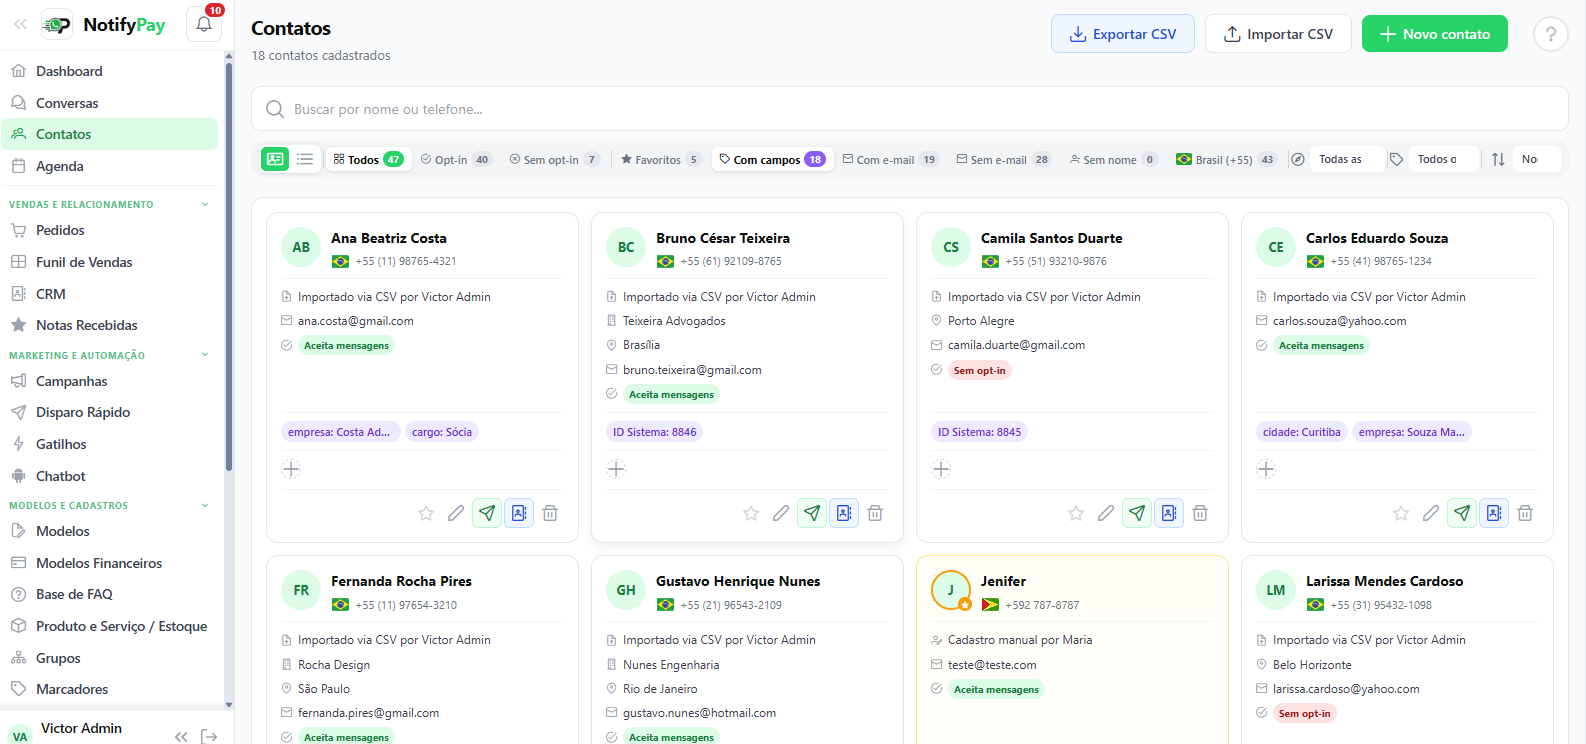Delete Camila Santos Duarte using trash icon
1586x744 pixels.
click(1200, 513)
